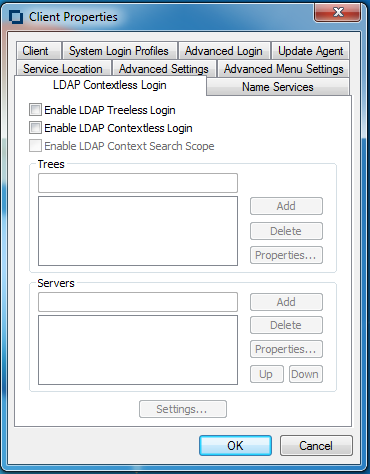This screenshot has height=474, width=370.
Task: Select the LDAP Contextless Login tab
Action: pos(110,85)
